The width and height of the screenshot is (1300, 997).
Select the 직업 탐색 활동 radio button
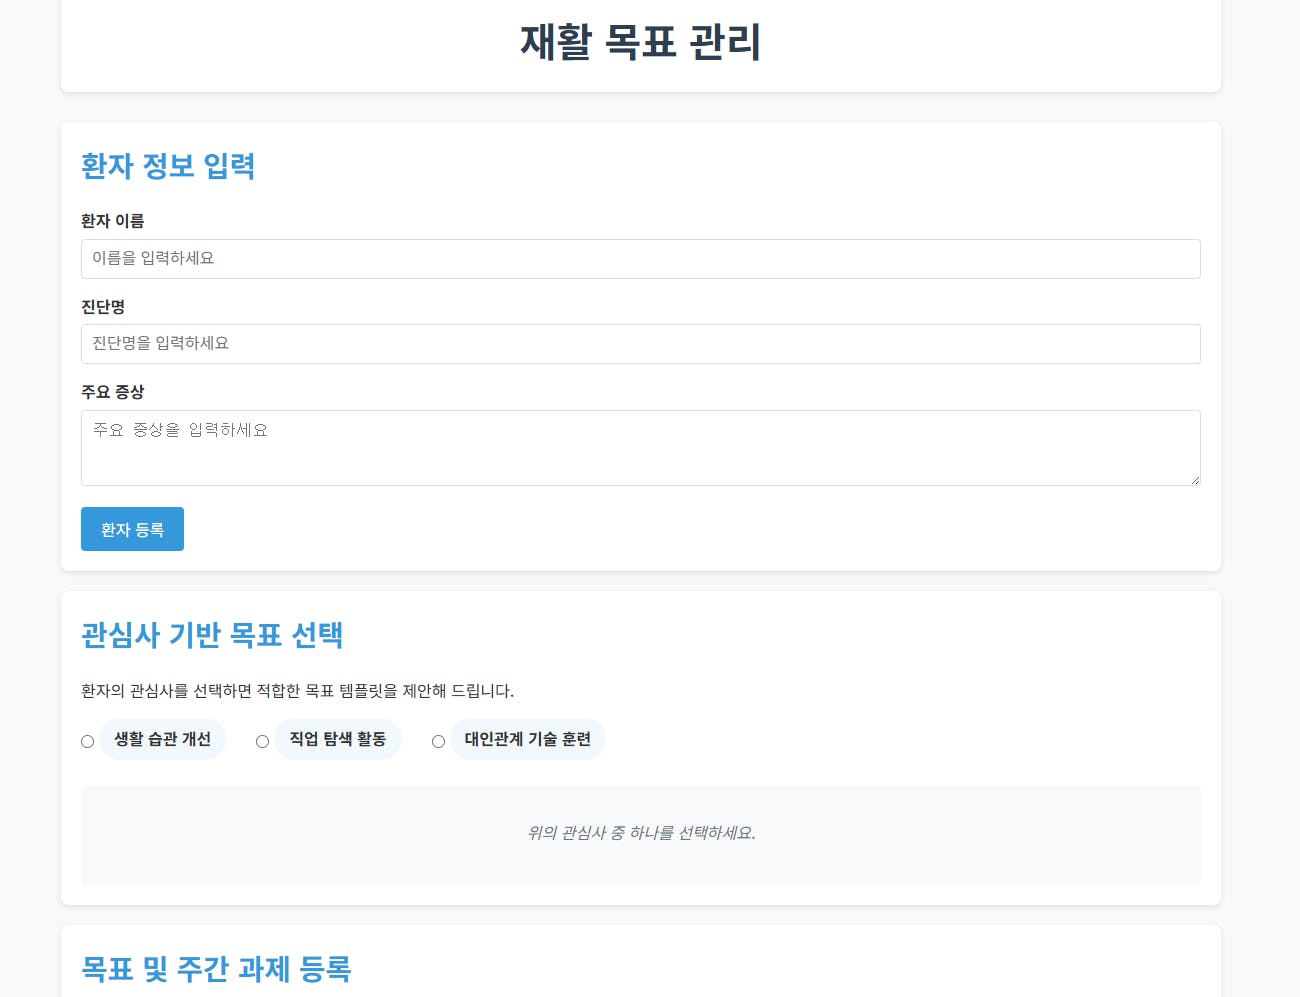tap(262, 741)
